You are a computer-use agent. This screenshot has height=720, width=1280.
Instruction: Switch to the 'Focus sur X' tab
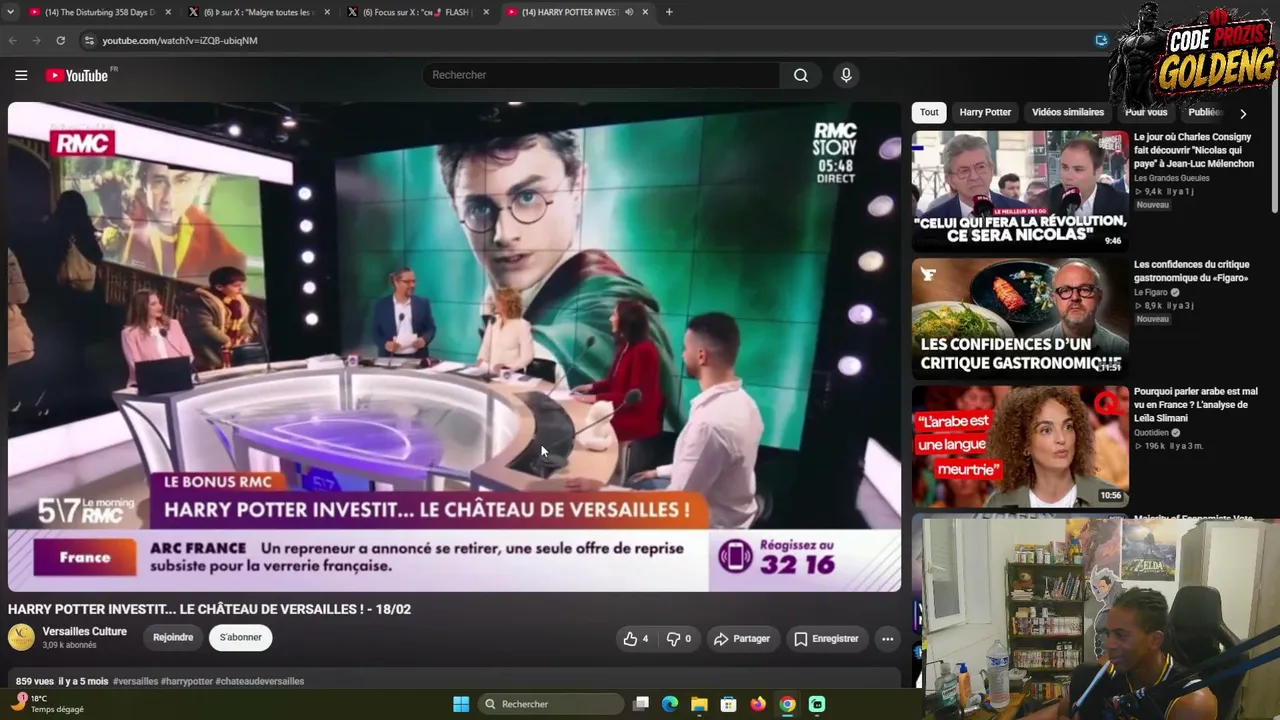point(417,12)
